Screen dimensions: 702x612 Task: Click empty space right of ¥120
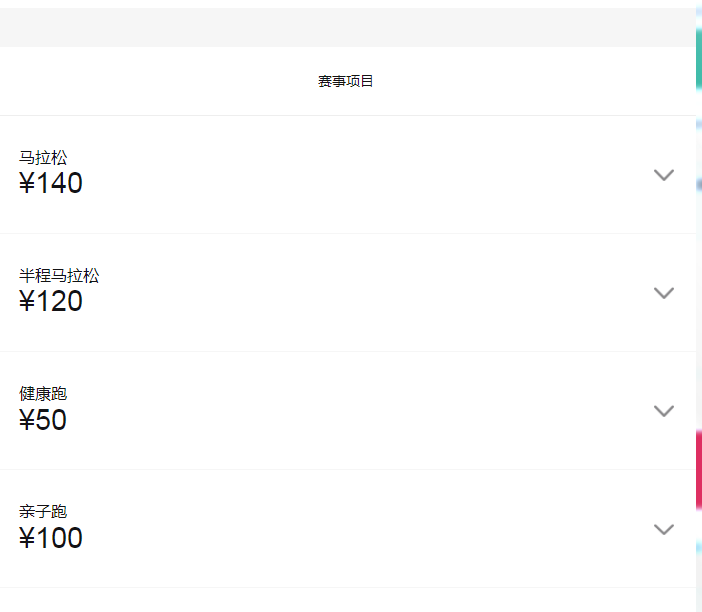[x=350, y=302]
